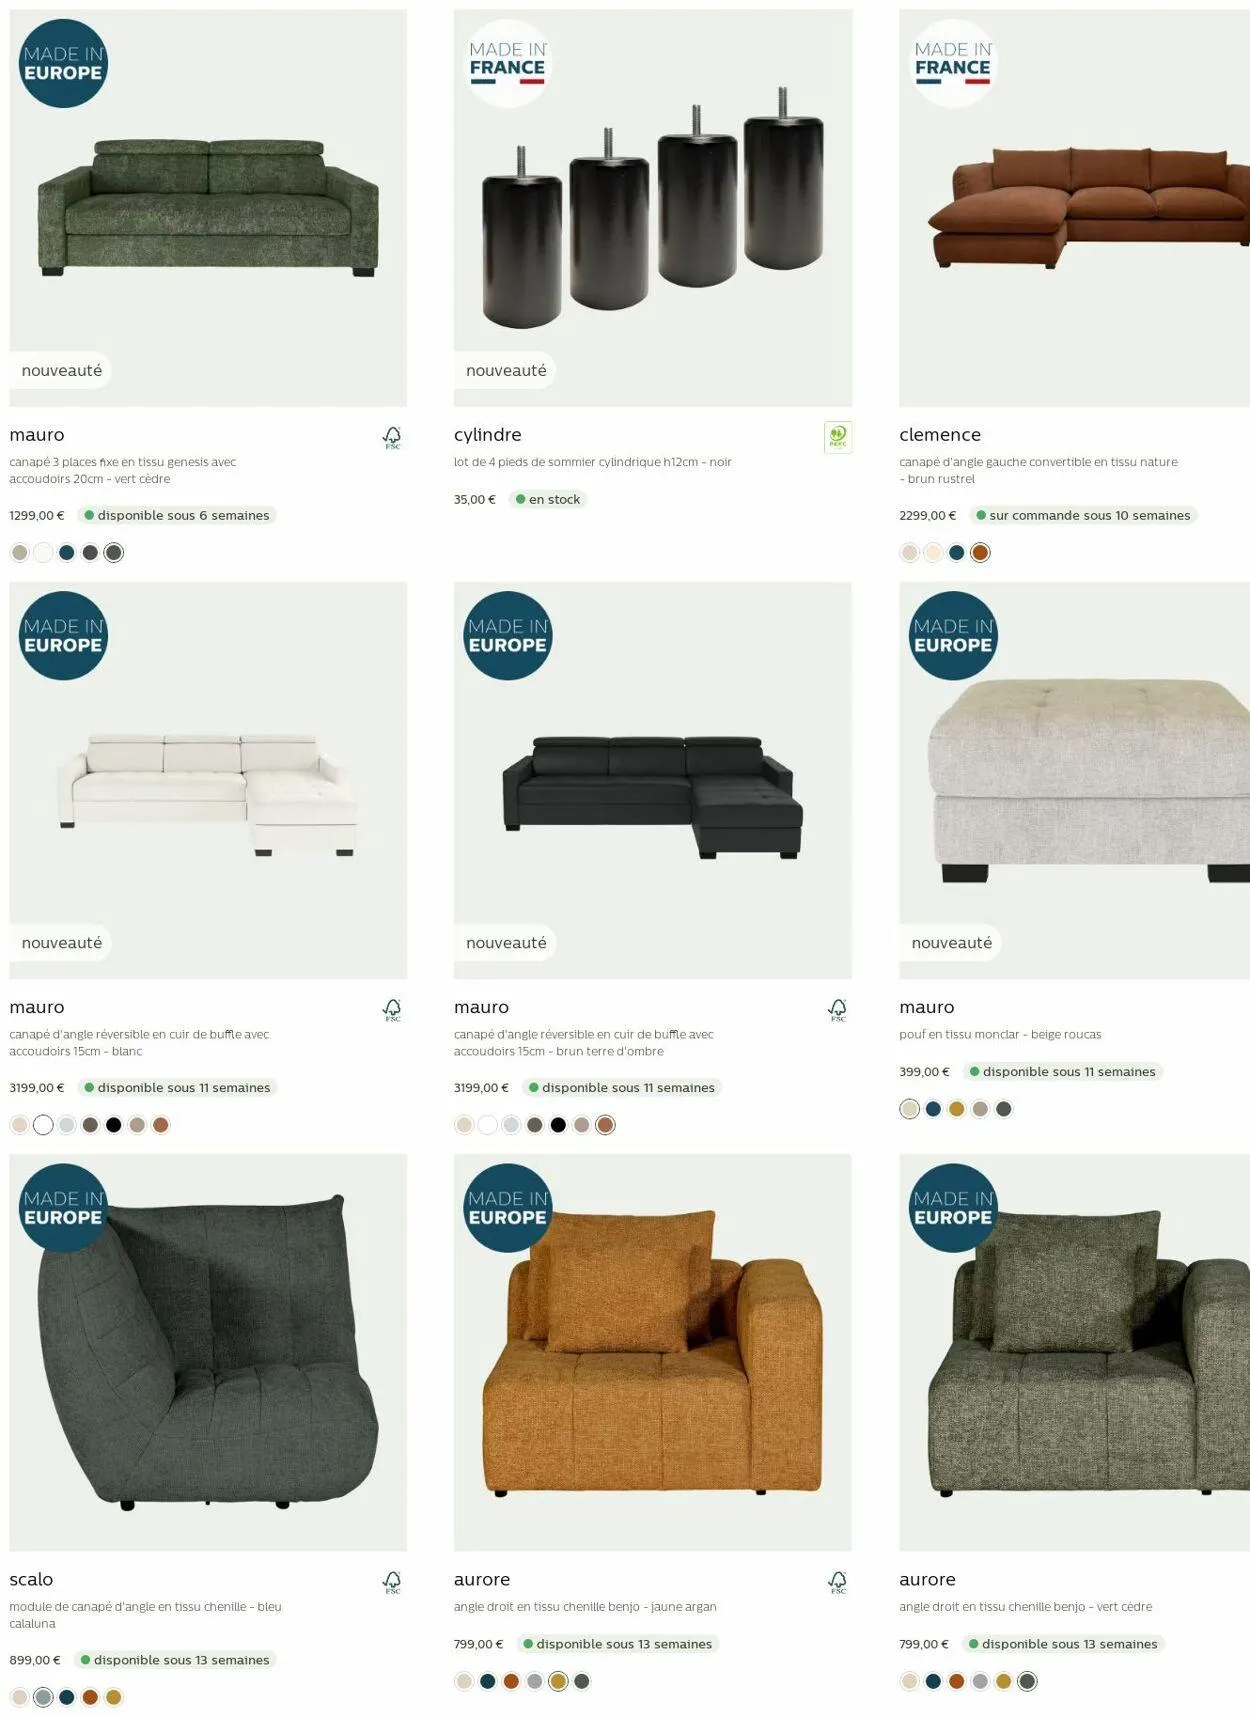Click FSC icon beside yellow aurore armchair
Screen dimensions: 1250x1717
(x=838, y=1582)
